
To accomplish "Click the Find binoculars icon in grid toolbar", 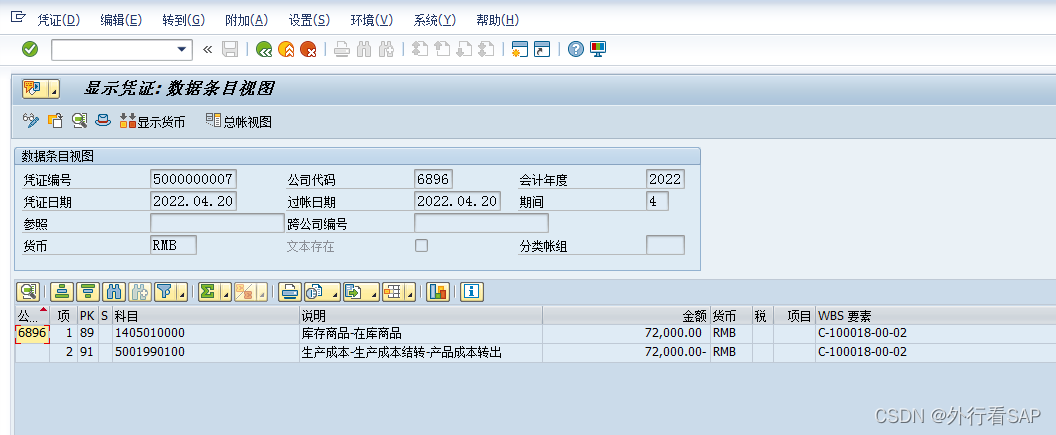I will click(x=114, y=292).
